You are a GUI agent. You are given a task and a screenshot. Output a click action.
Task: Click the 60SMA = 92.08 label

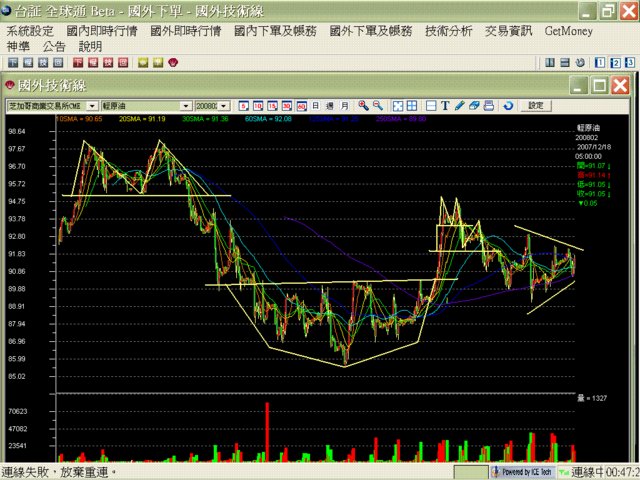pos(268,119)
